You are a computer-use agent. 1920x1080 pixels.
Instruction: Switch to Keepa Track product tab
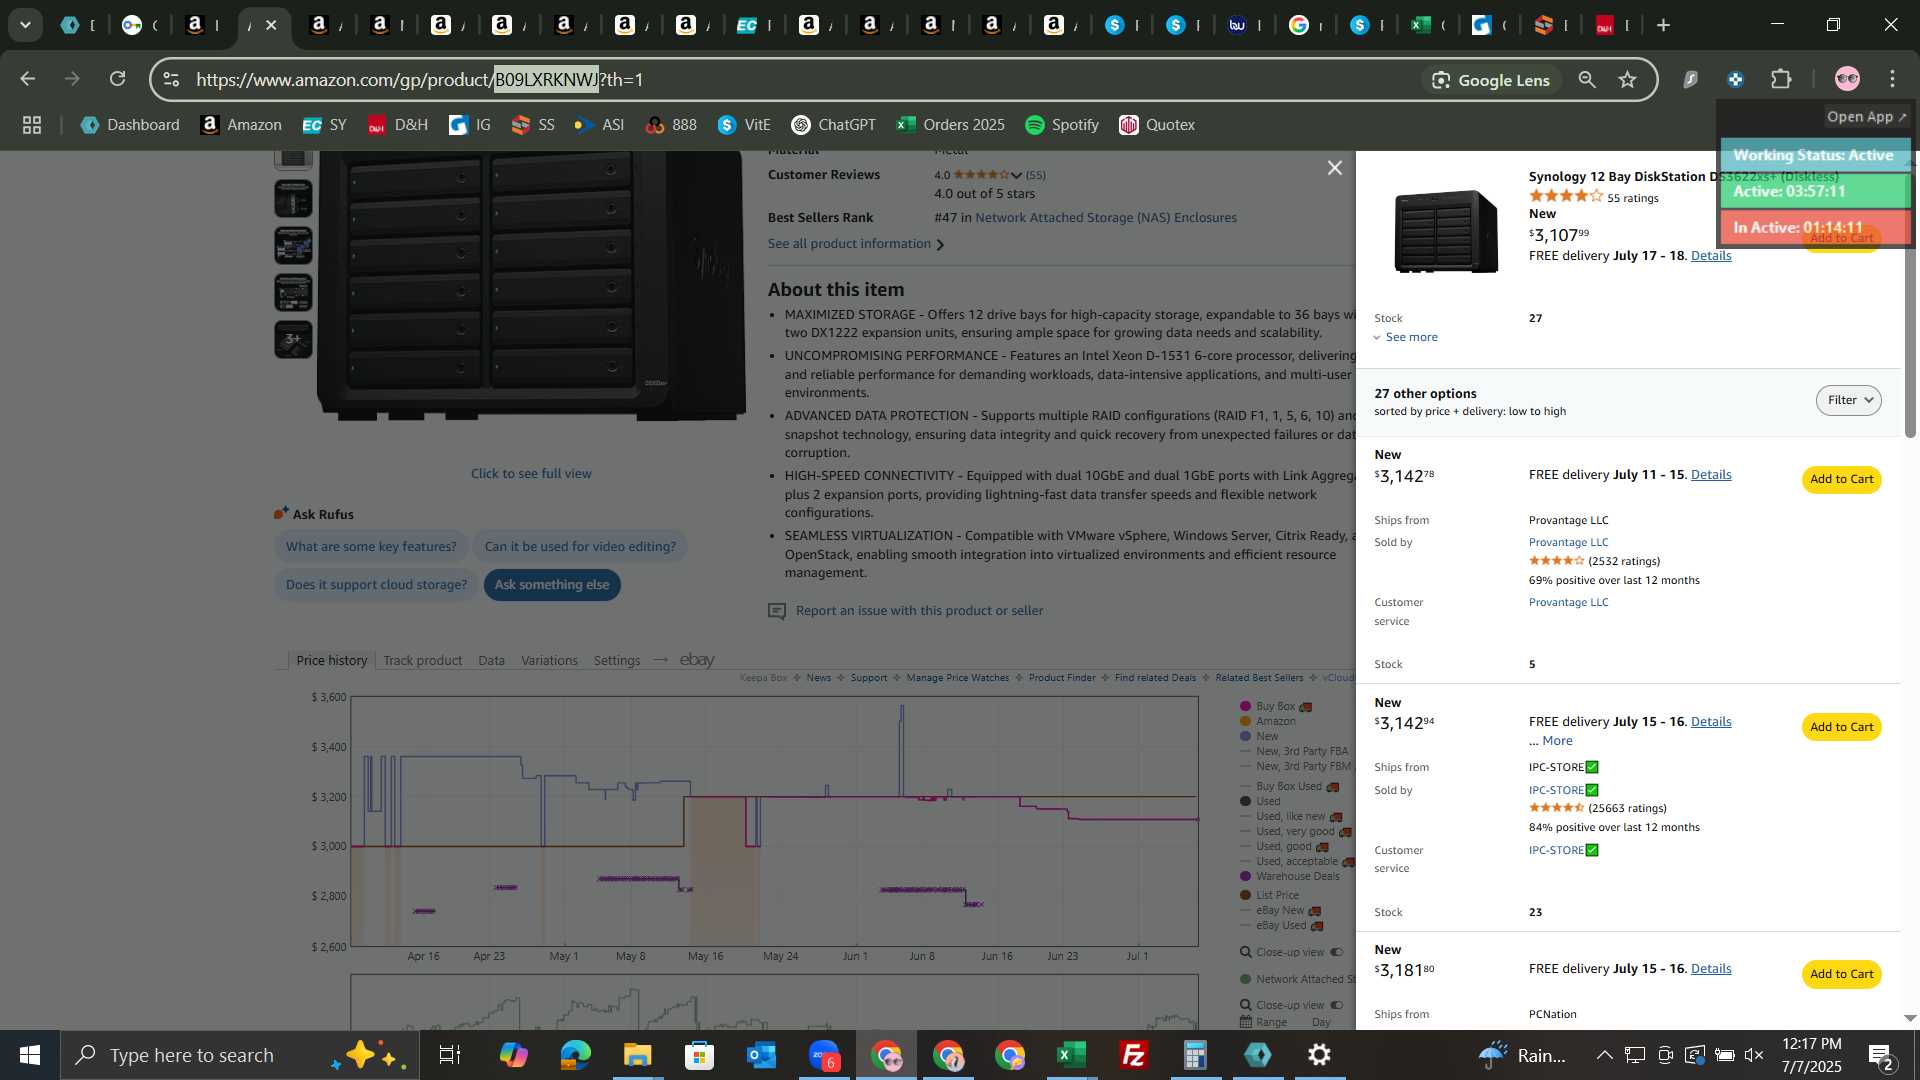422,661
